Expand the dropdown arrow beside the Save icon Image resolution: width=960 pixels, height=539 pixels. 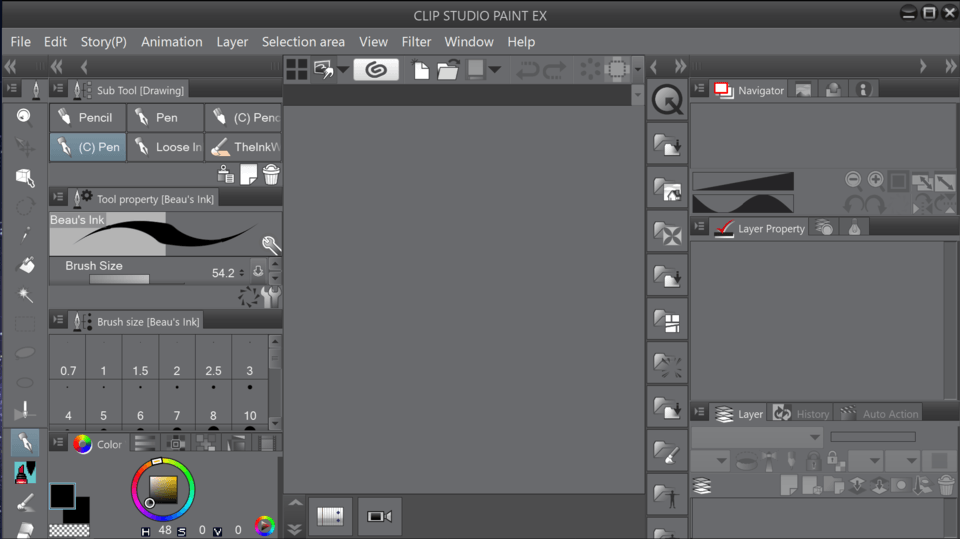pyautogui.click(x=495, y=69)
